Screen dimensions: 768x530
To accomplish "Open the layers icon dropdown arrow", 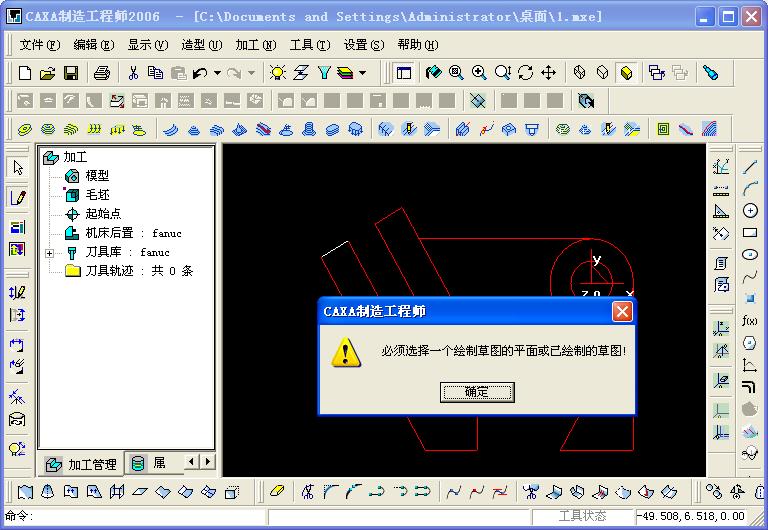I will pos(362,73).
